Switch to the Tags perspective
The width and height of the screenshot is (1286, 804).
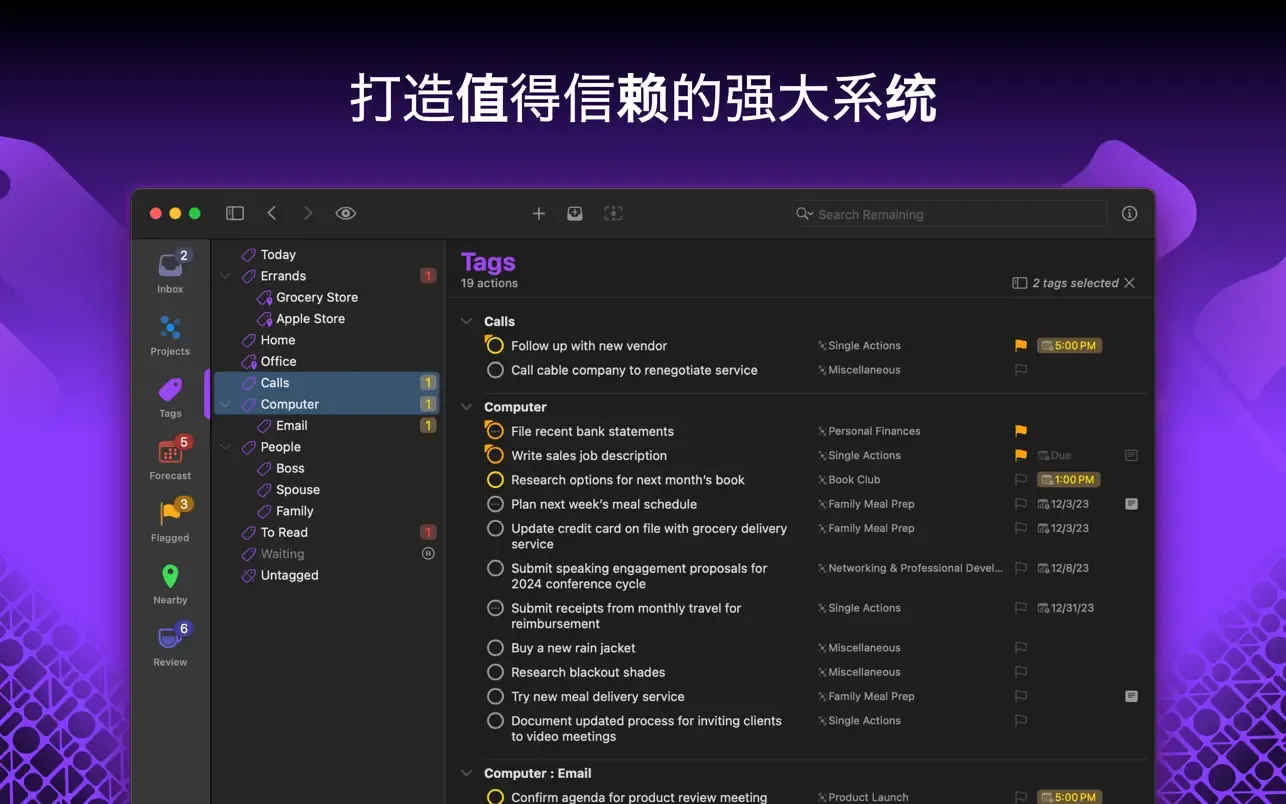click(x=170, y=397)
